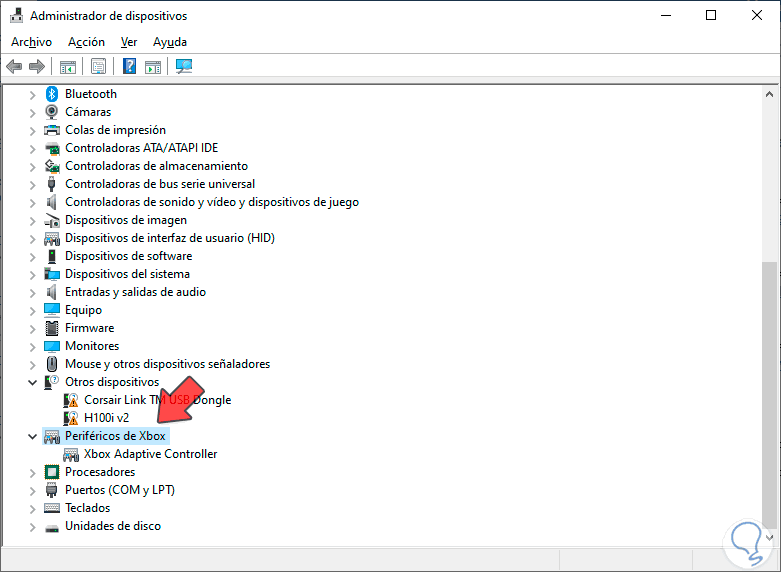Click the Controladoras de almacenamiento icon

tap(52, 166)
